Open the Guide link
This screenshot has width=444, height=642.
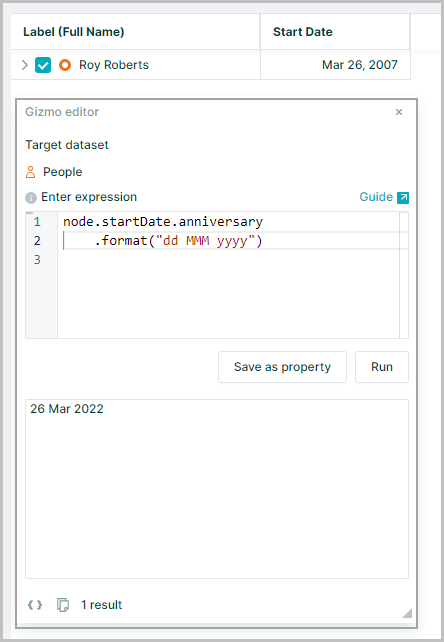(376, 197)
